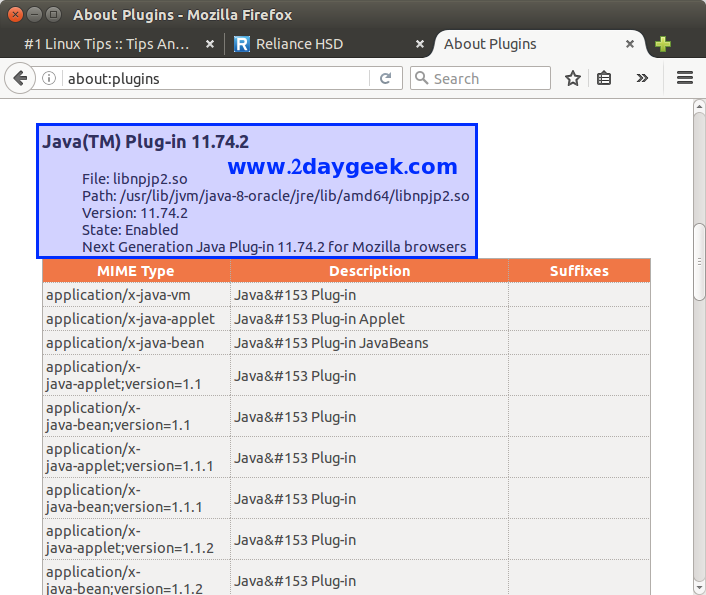Close the About Plugins tab
Viewport: 706px width, 595px height.
pos(630,44)
